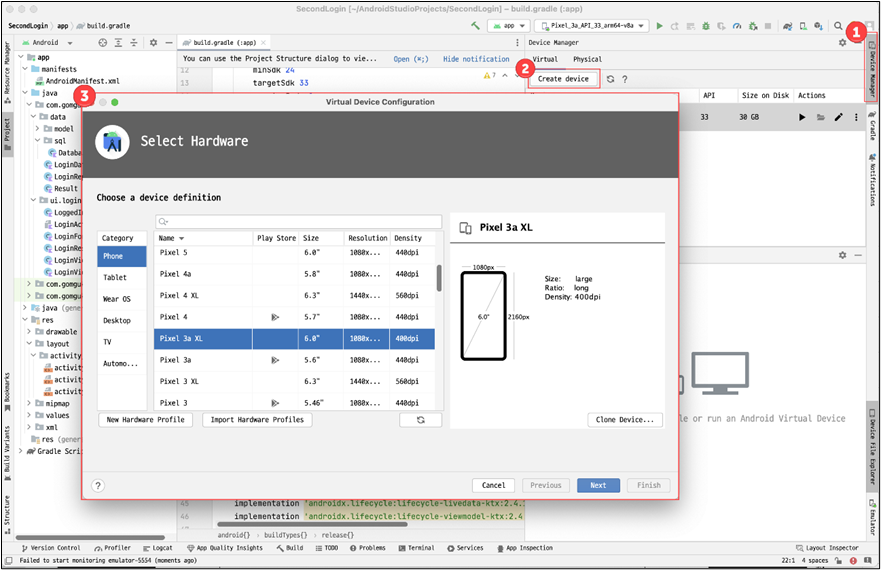Expand the values folder node
This screenshot has height=570, width=881.
(29, 415)
